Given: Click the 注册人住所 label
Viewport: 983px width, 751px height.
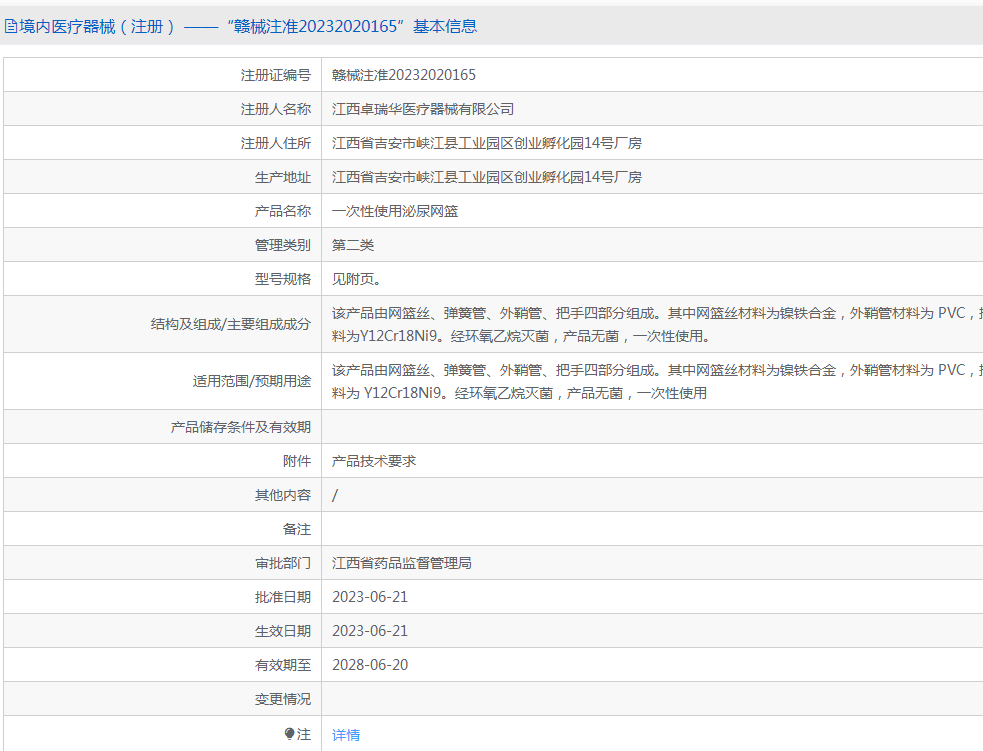Looking at the screenshot, I should [276, 143].
